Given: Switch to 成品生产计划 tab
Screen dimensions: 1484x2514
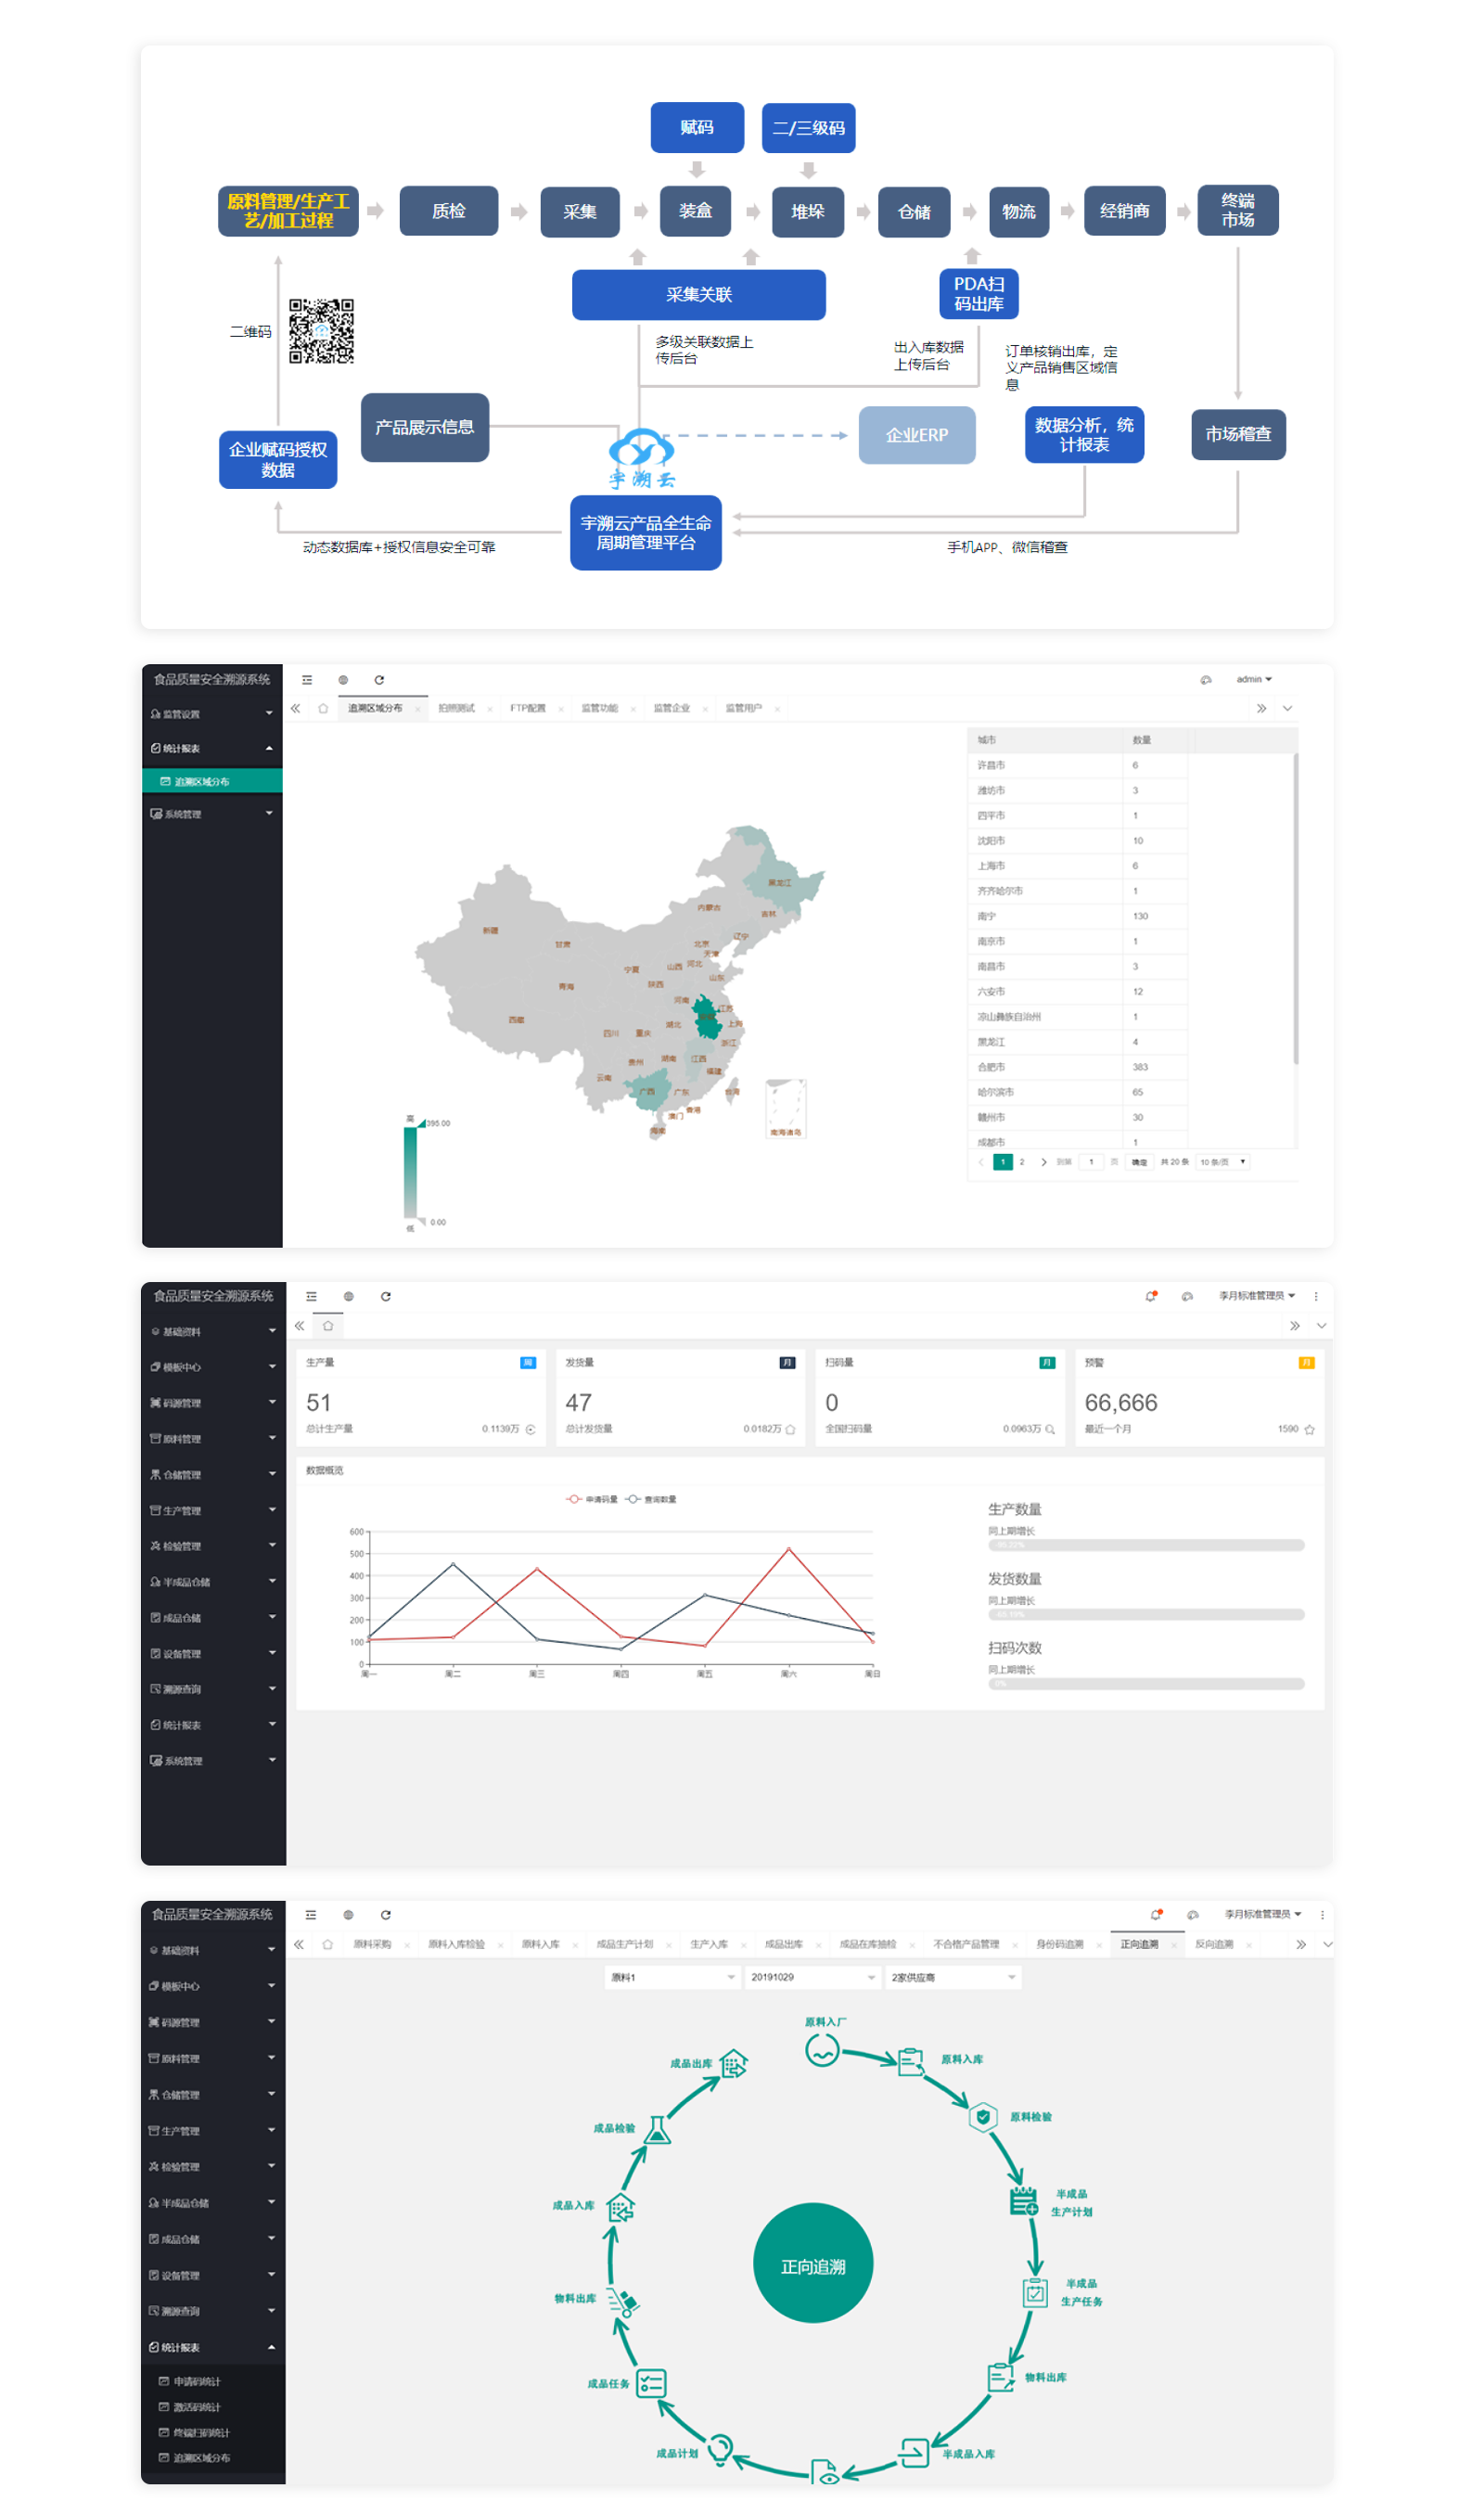Looking at the screenshot, I should (625, 1944).
